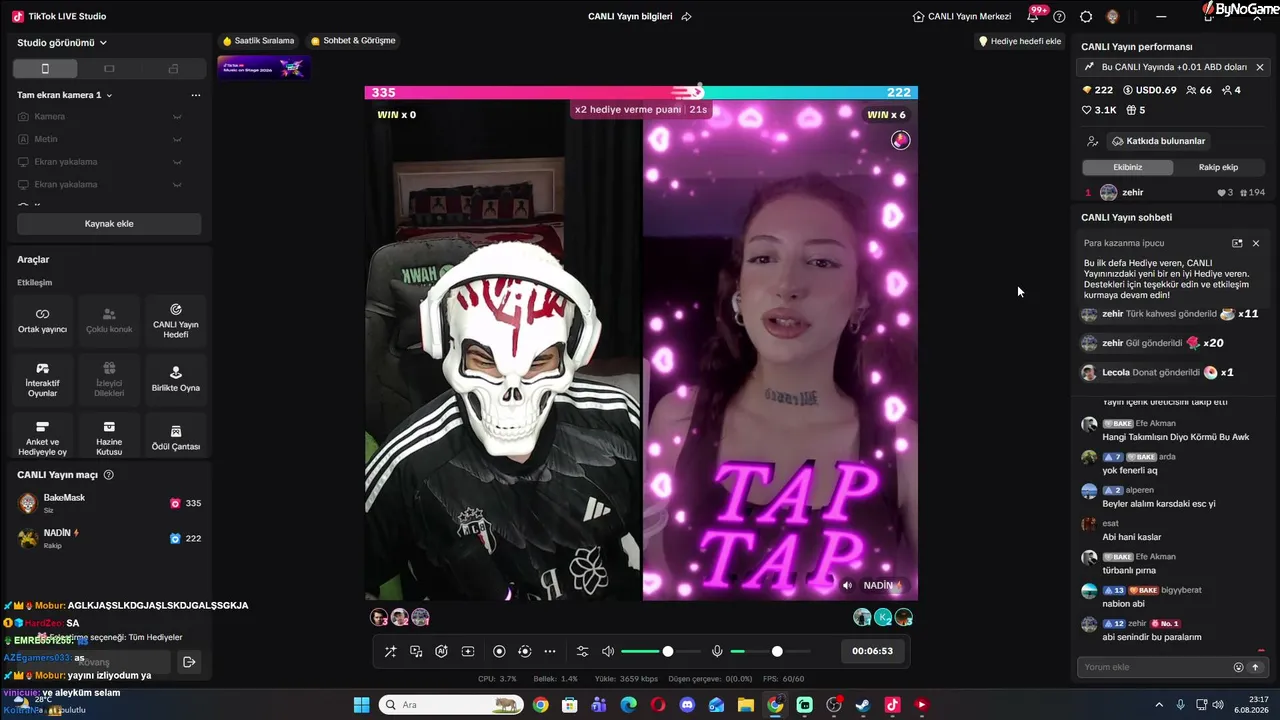Image resolution: width=1280 pixels, height=720 pixels.
Task: Open CANLI Yayın bilgileri title
Action: [x=630, y=16]
